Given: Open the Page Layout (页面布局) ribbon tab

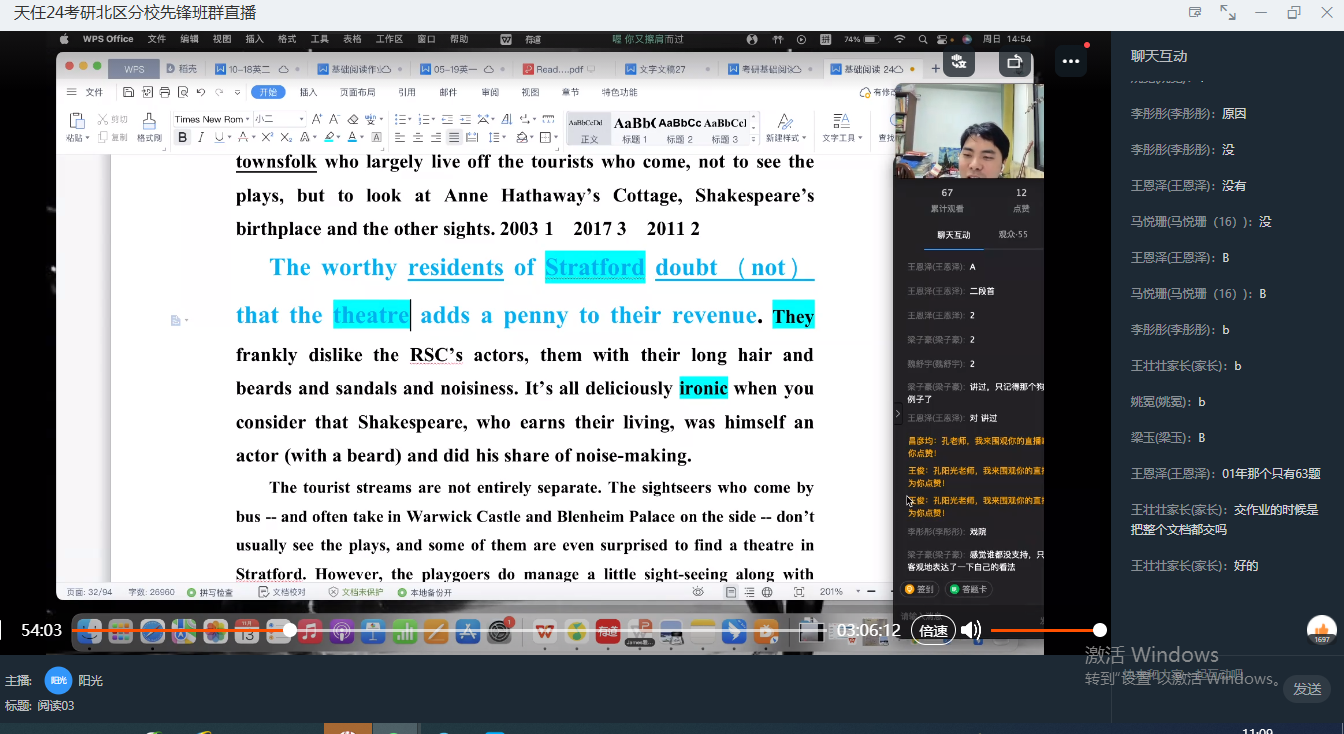Looking at the screenshot, I should [357, 92].
